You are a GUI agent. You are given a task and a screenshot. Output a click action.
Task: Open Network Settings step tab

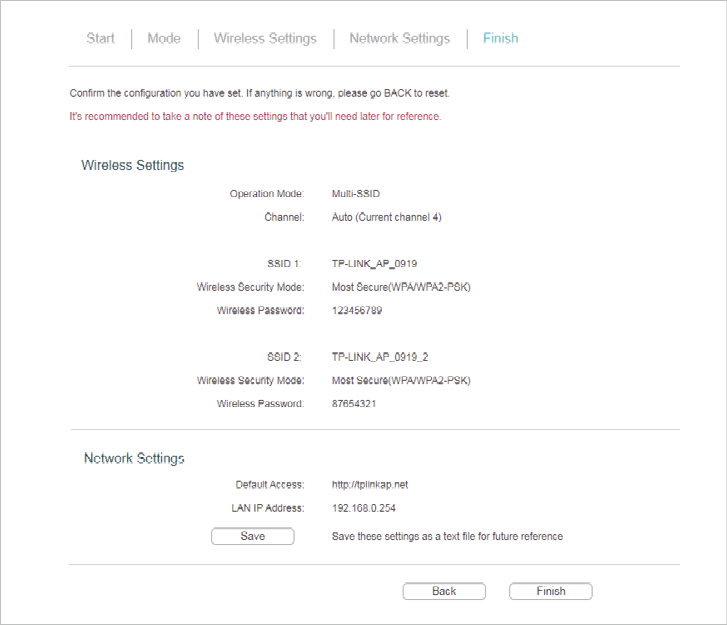tap(399, 38)
